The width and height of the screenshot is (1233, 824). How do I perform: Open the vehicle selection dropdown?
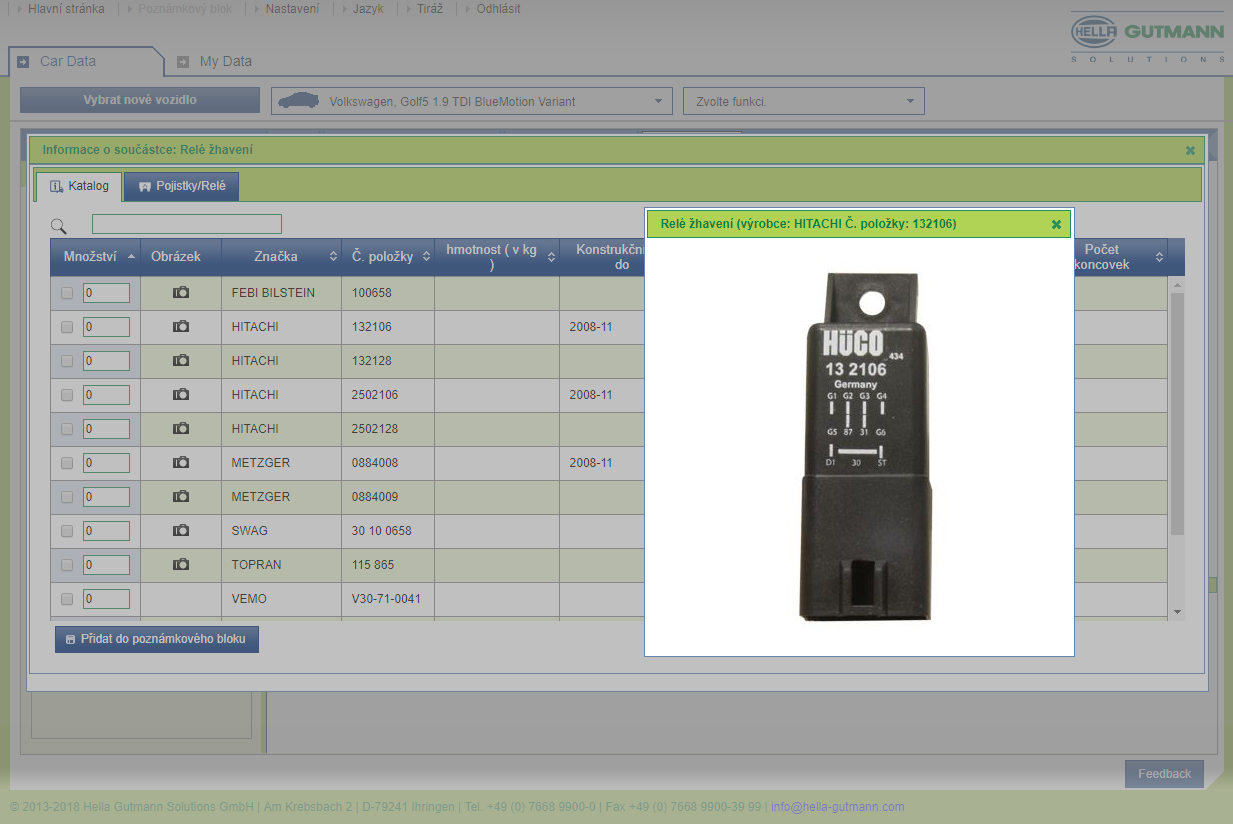(x=472, y=101)
